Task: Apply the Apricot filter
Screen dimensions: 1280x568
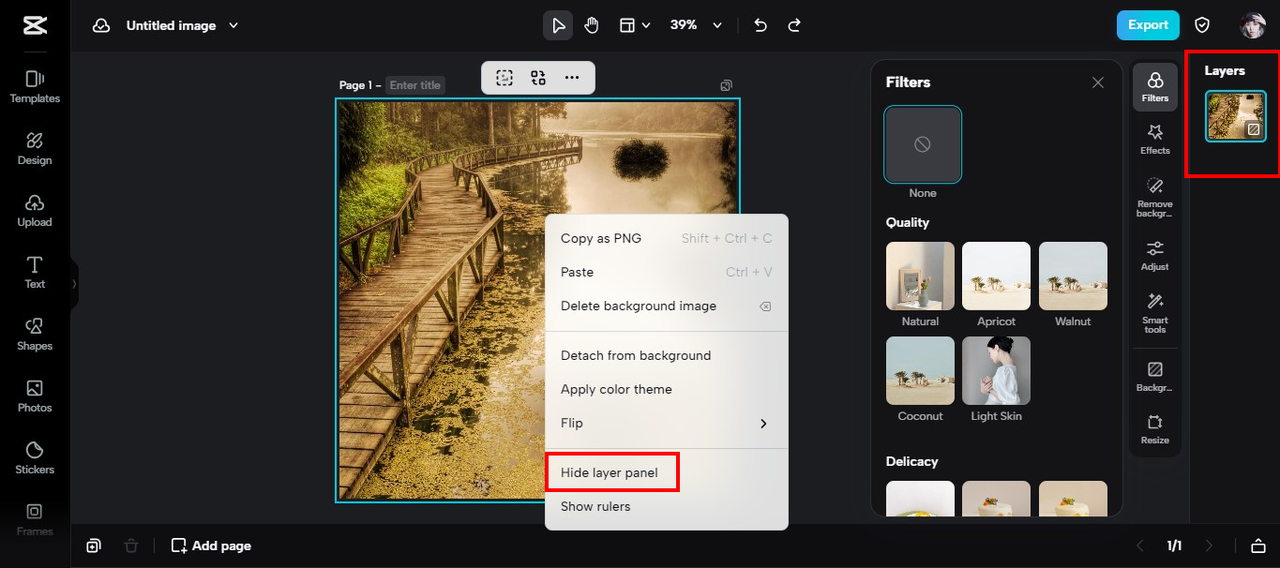Action: click(996, 276)
